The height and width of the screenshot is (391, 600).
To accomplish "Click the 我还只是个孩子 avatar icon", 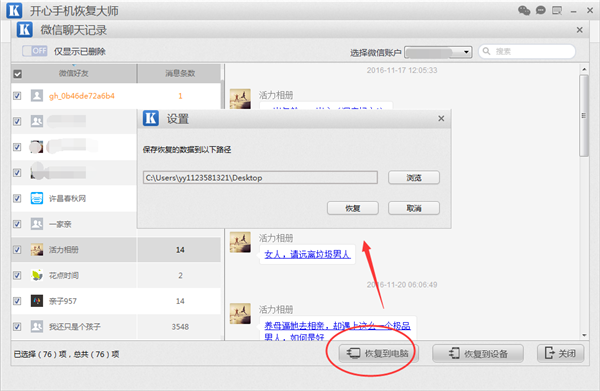I will [x=37, y=326].
